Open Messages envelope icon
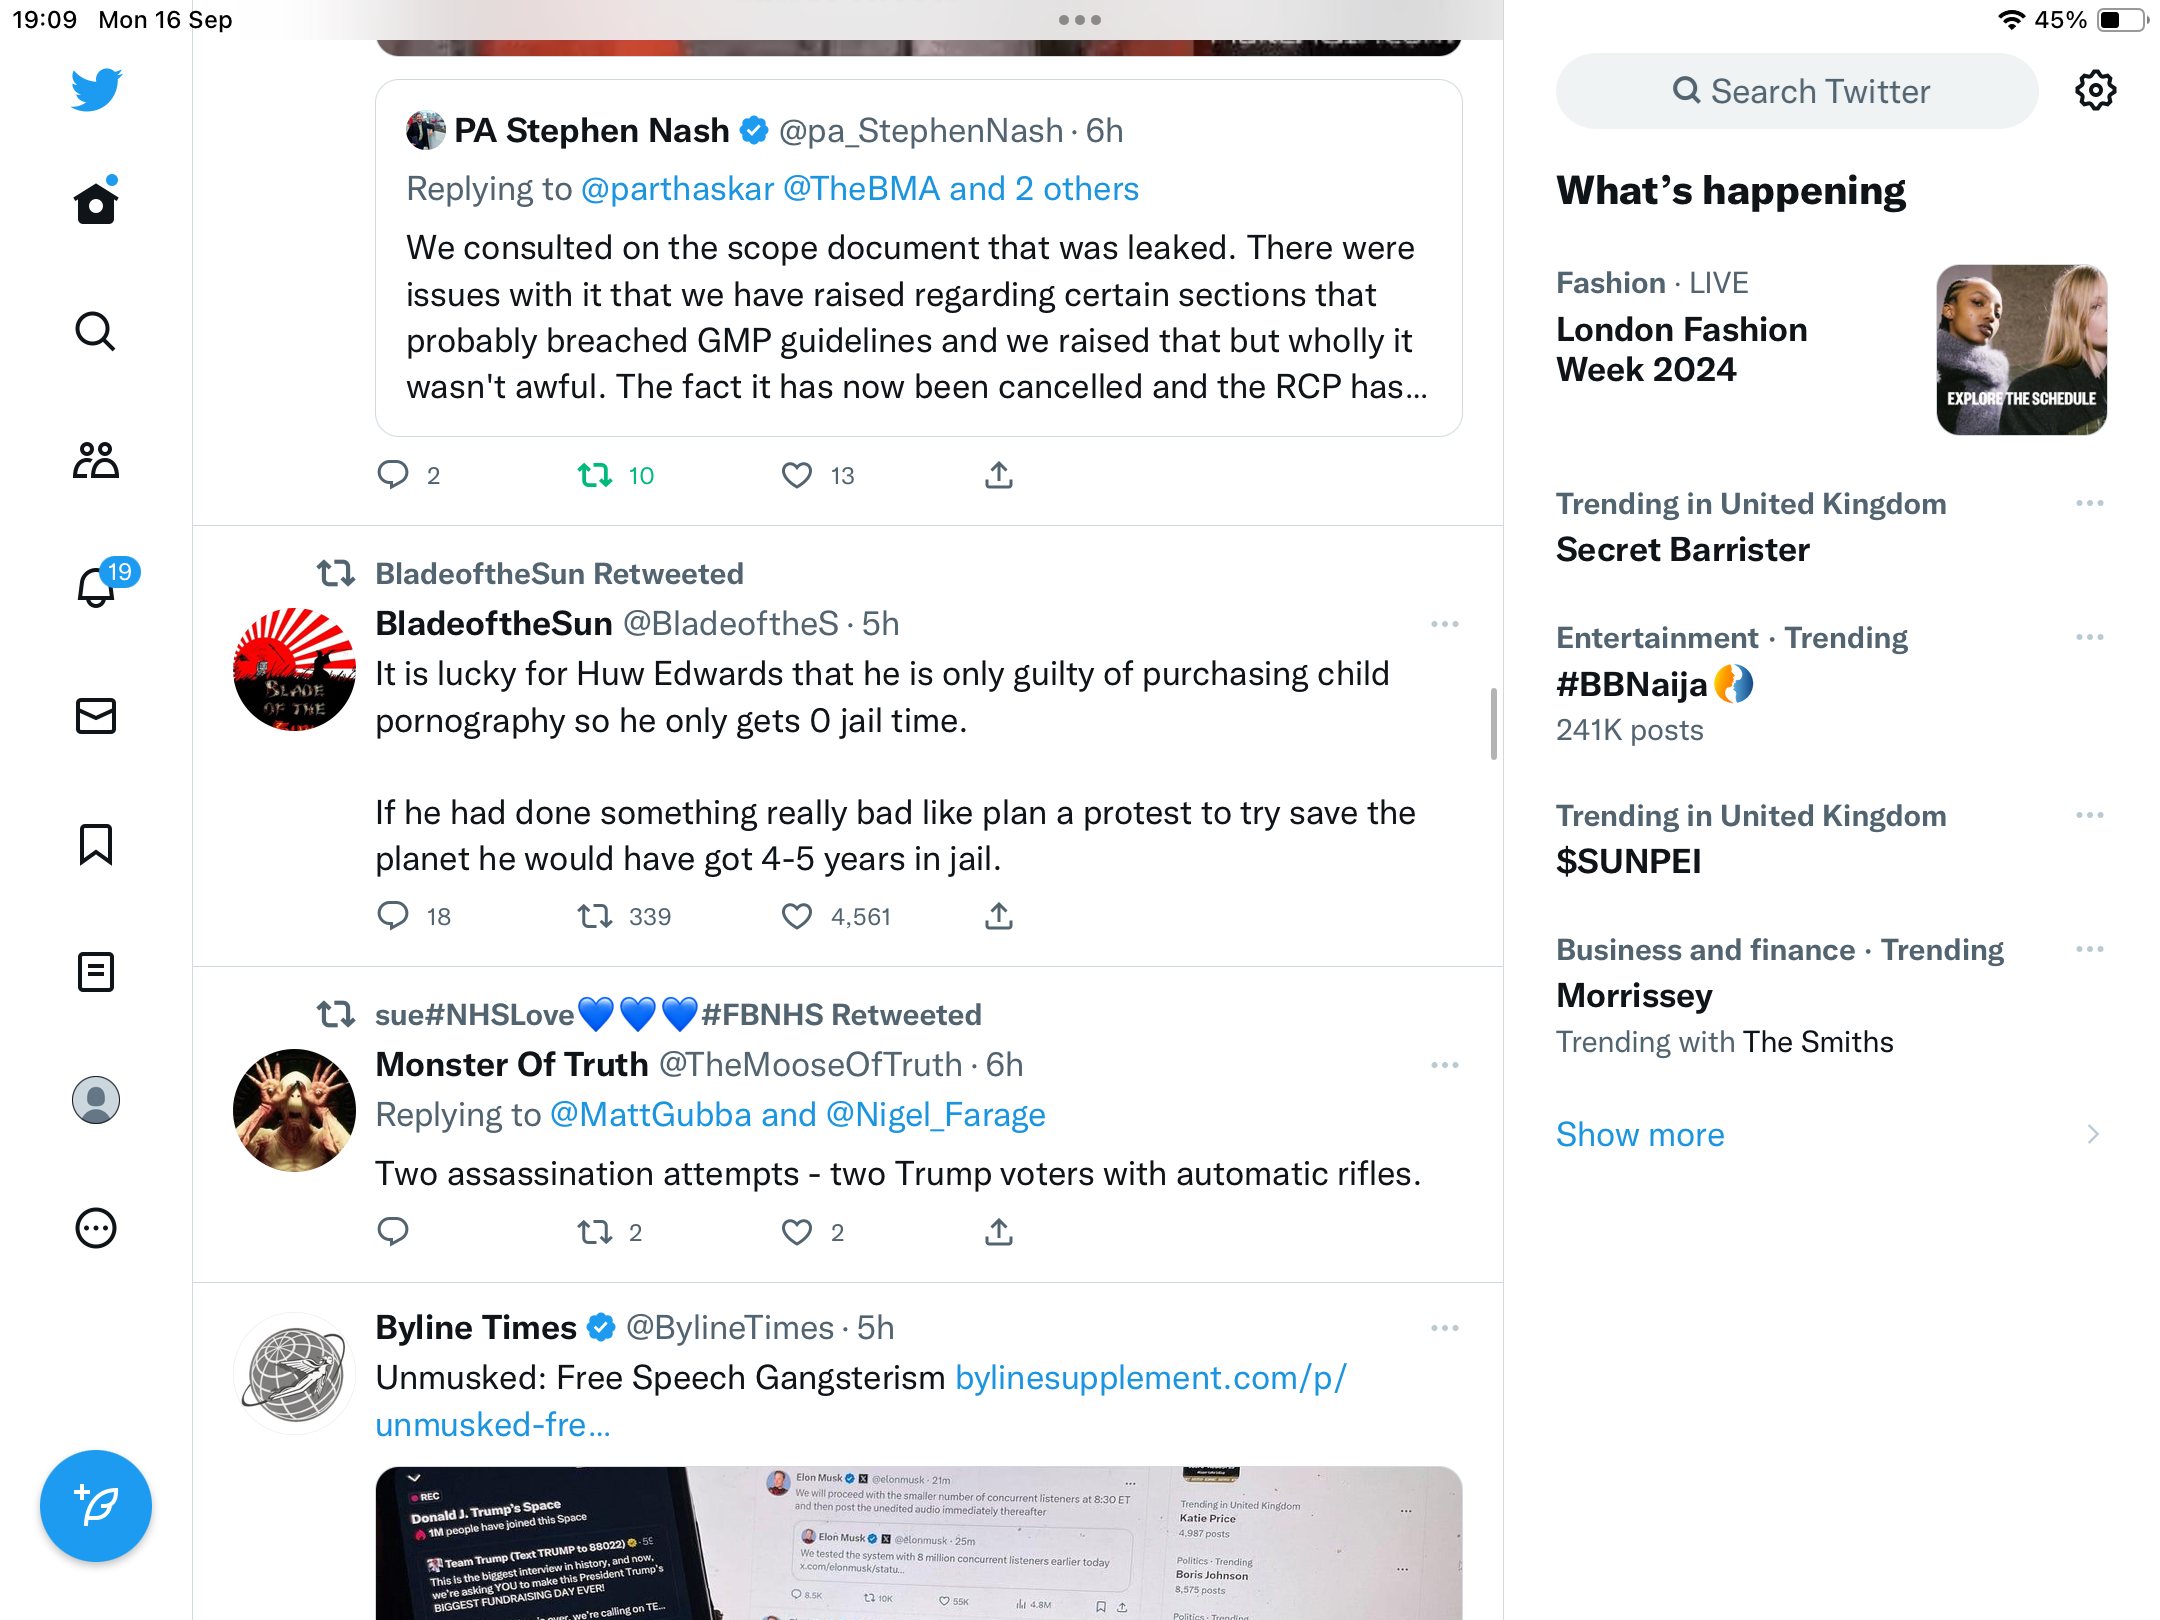This screenshot has width=2160, height=1620. (96, 716)
